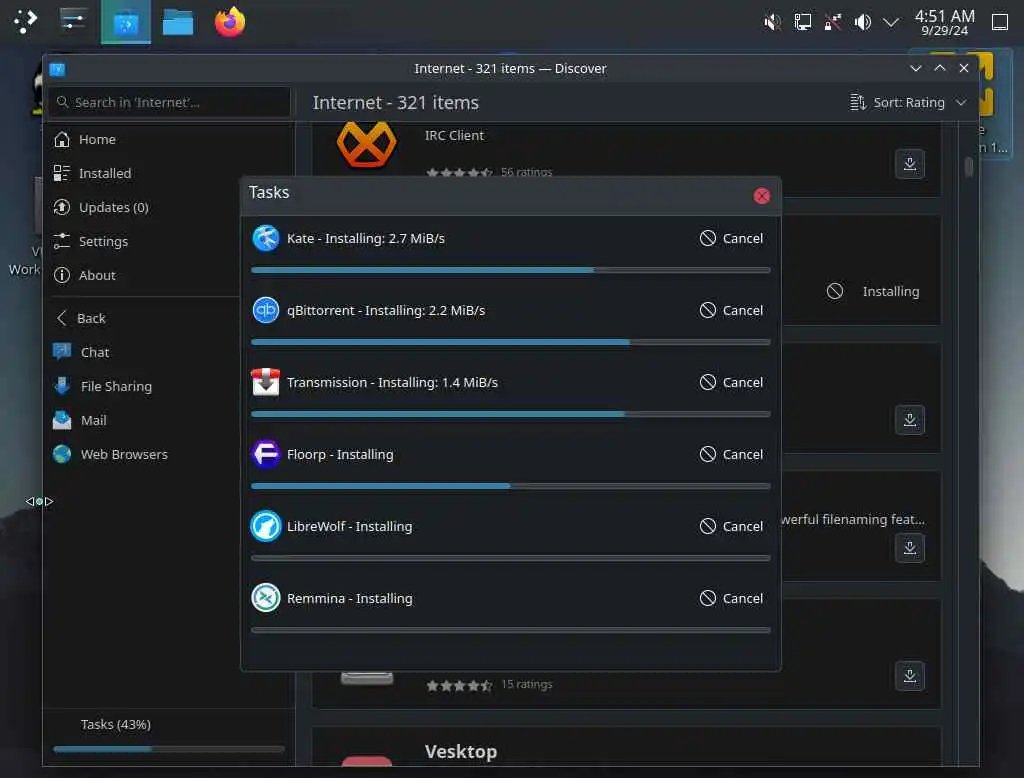Click the search field in Internet

click(x=169, y=103)
